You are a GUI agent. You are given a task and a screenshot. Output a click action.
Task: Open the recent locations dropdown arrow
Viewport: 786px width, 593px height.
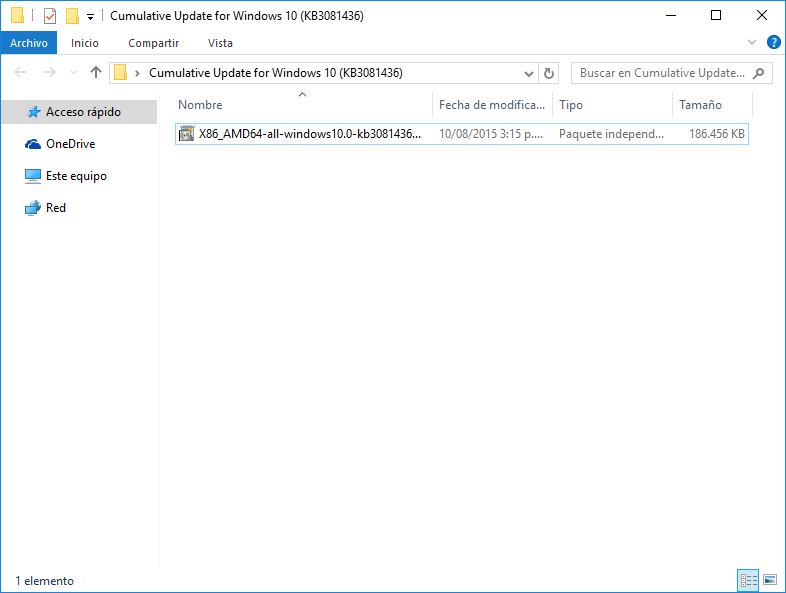click(73, 73)
